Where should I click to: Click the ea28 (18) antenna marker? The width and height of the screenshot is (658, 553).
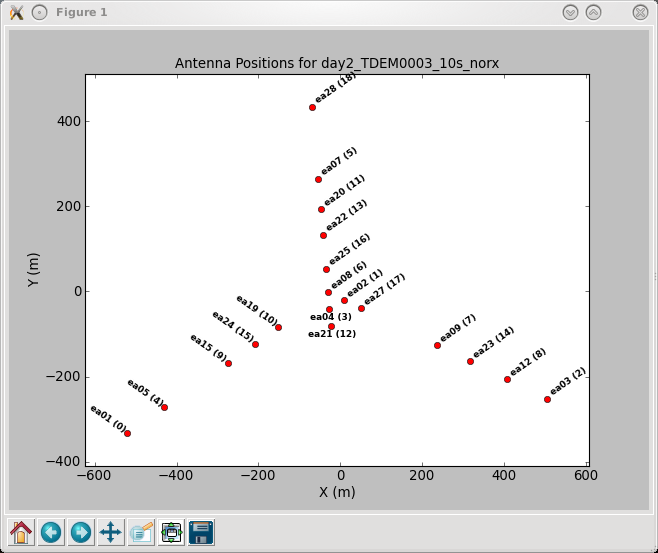pyautogui.click(x=312, y=107)
